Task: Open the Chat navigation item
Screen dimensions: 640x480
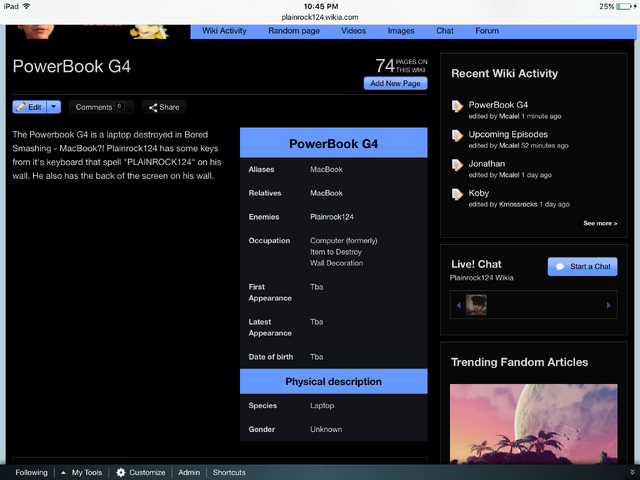Action: click(444, 31)
